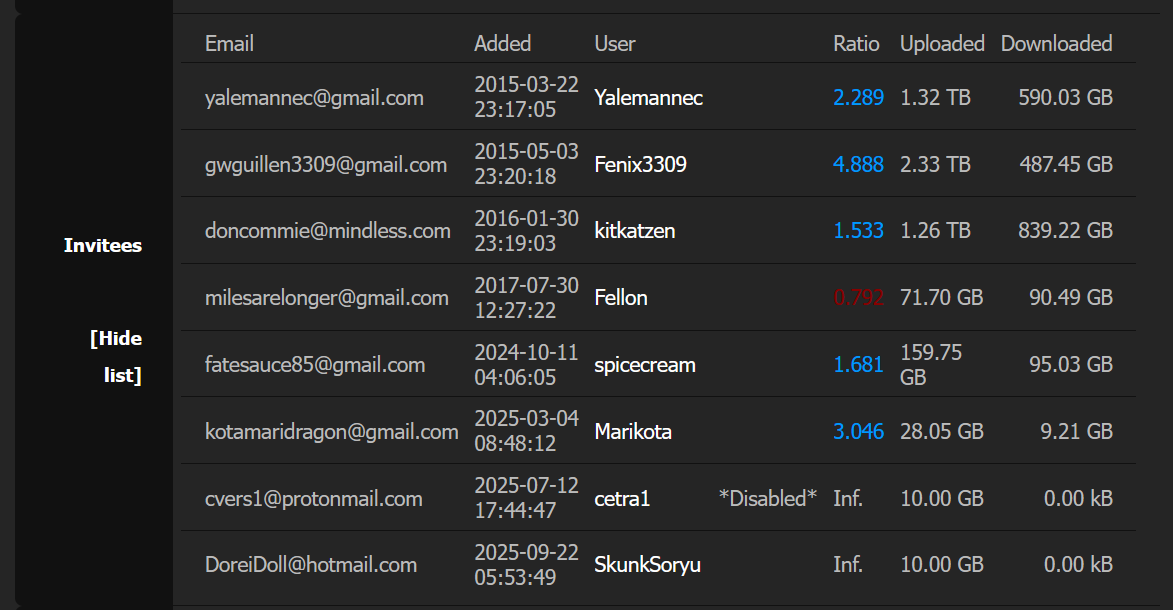
Task: Visit kitkatzen's profile page
Action: 634,231
